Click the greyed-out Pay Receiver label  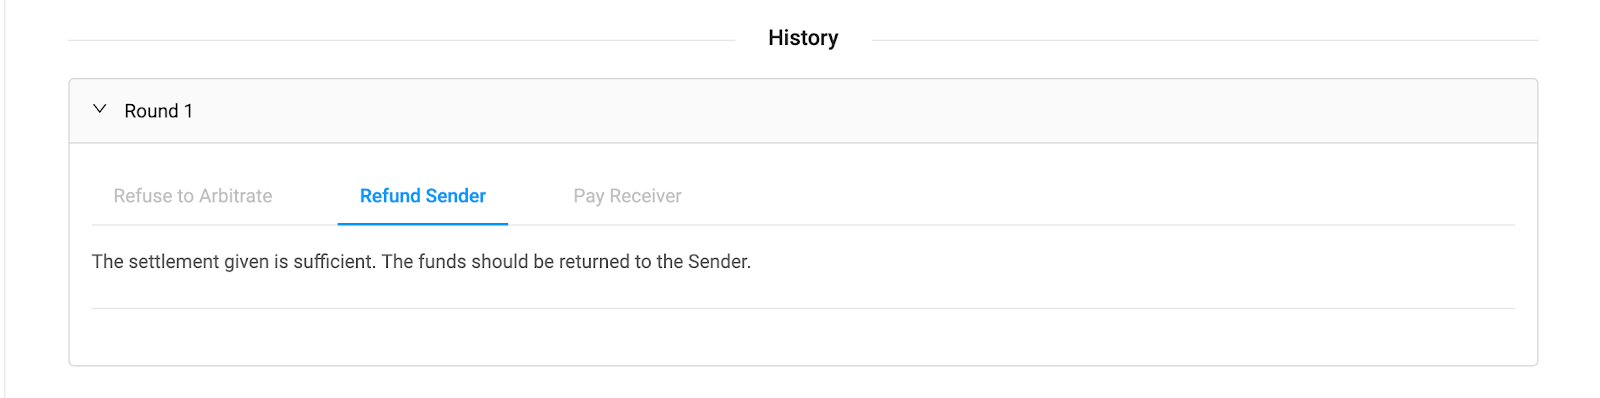click(627, 196)
